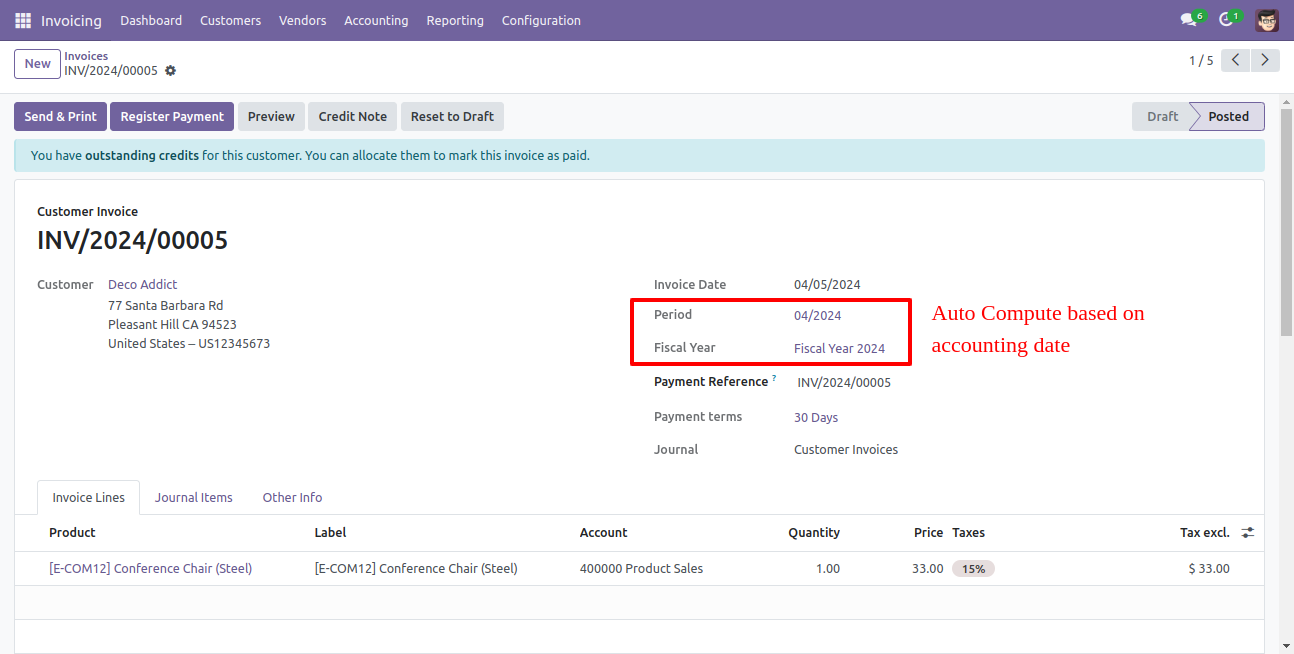Click the Label column header

click(x=330, y=533)
